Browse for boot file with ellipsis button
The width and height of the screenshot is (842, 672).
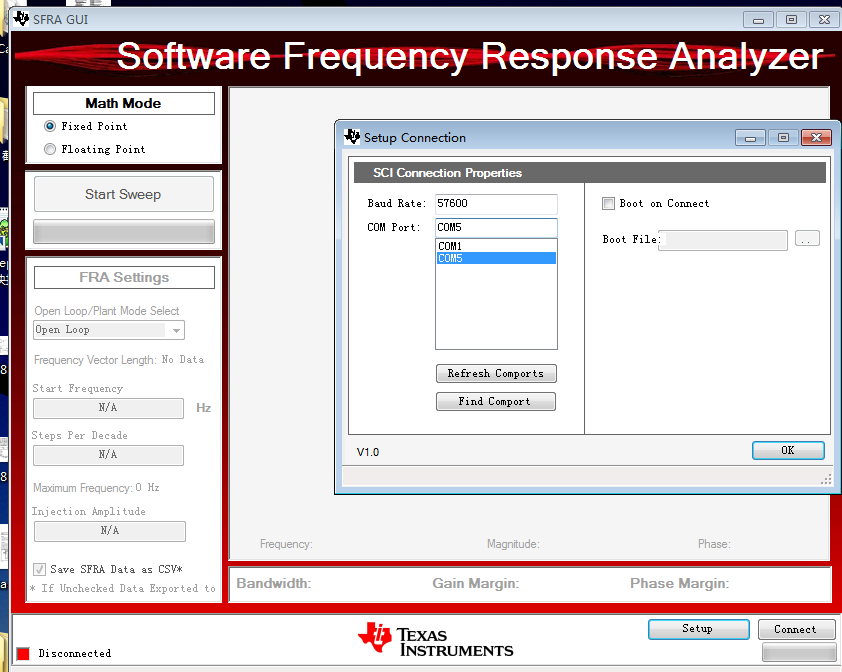(807, 239)
